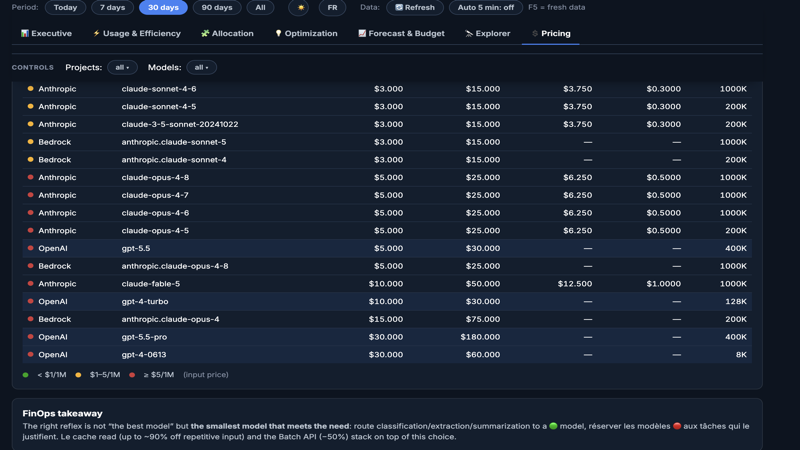
Task: Click the refresh icon in Refresh button
Action: [x=399, y=8]
